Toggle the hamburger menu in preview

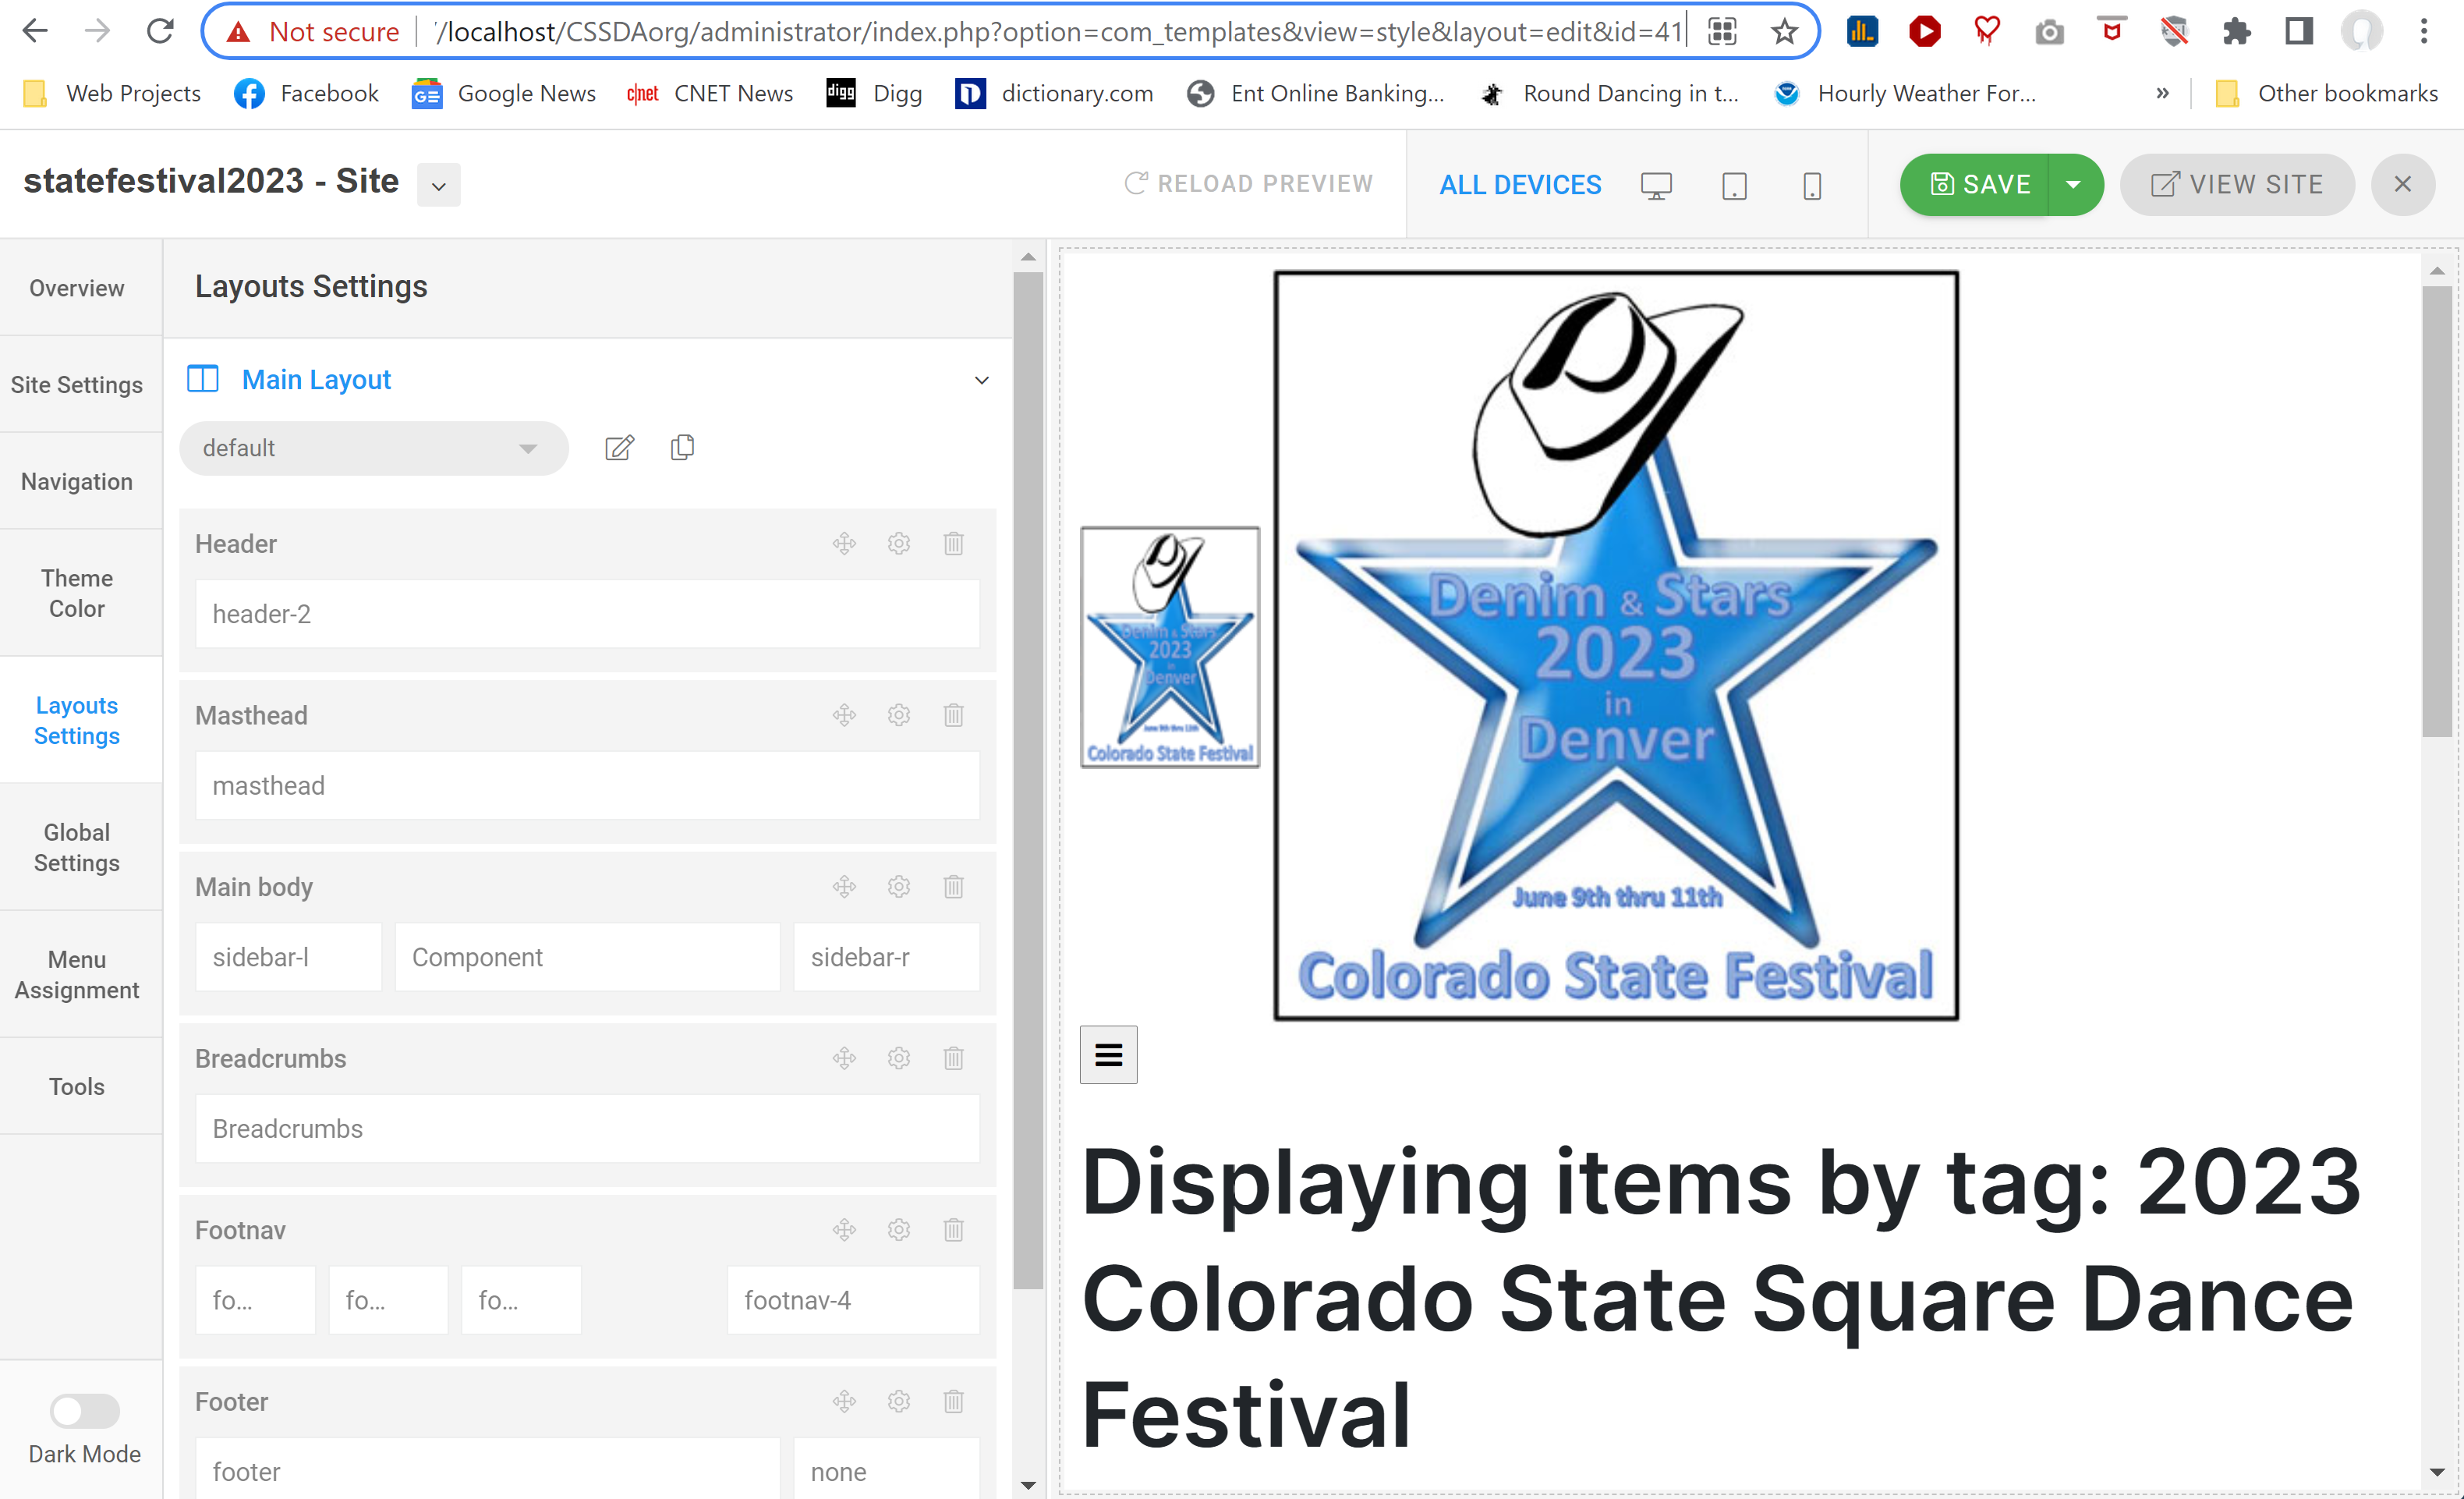pyautogui.click(x=1108, y=1054)
